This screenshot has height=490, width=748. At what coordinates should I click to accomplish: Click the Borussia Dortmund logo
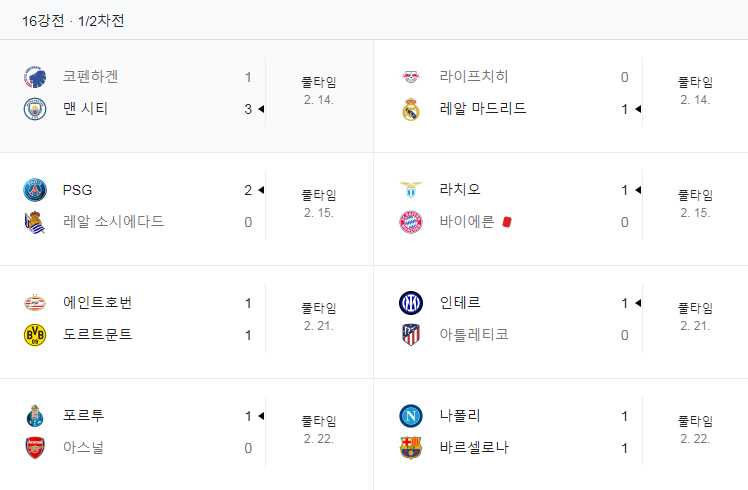pyautogui.click(x=35, y=335)
